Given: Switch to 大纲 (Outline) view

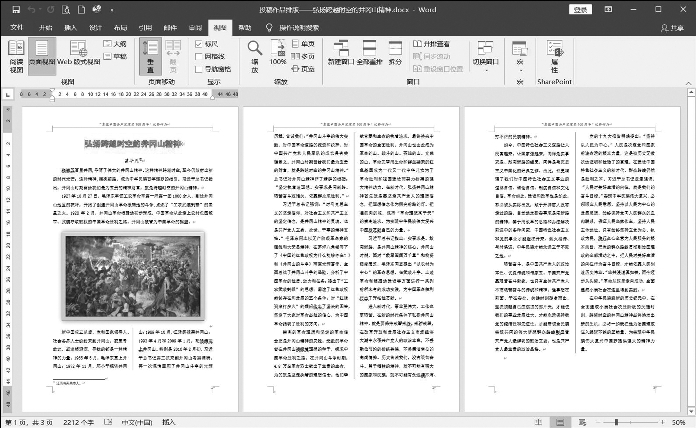Looking at the screenshot, I should point(115,44).
